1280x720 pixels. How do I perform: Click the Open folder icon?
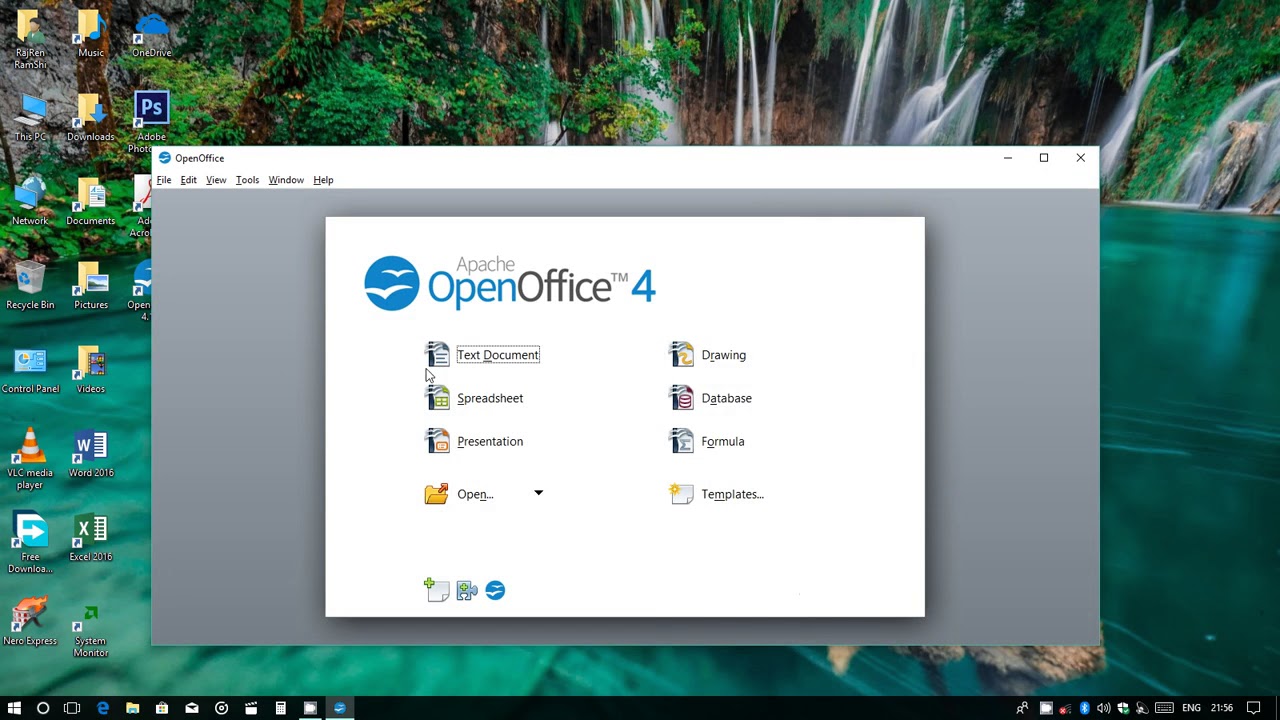point(437,494)
